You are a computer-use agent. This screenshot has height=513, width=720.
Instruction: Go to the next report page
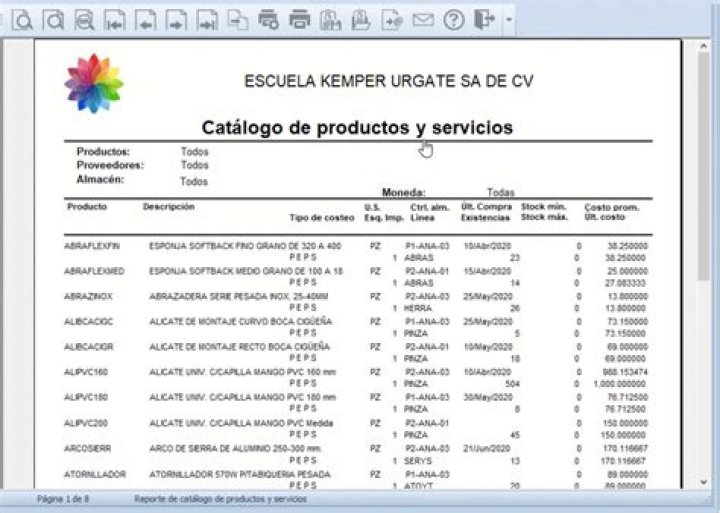tap(176, 19)
